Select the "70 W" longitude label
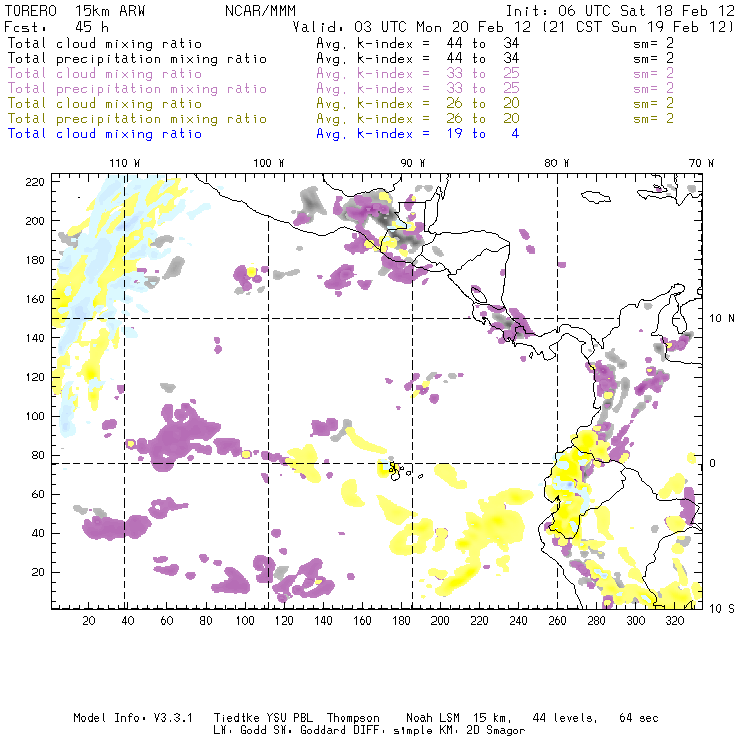Viewport: 740px width, 740px height. pos(702,163)
